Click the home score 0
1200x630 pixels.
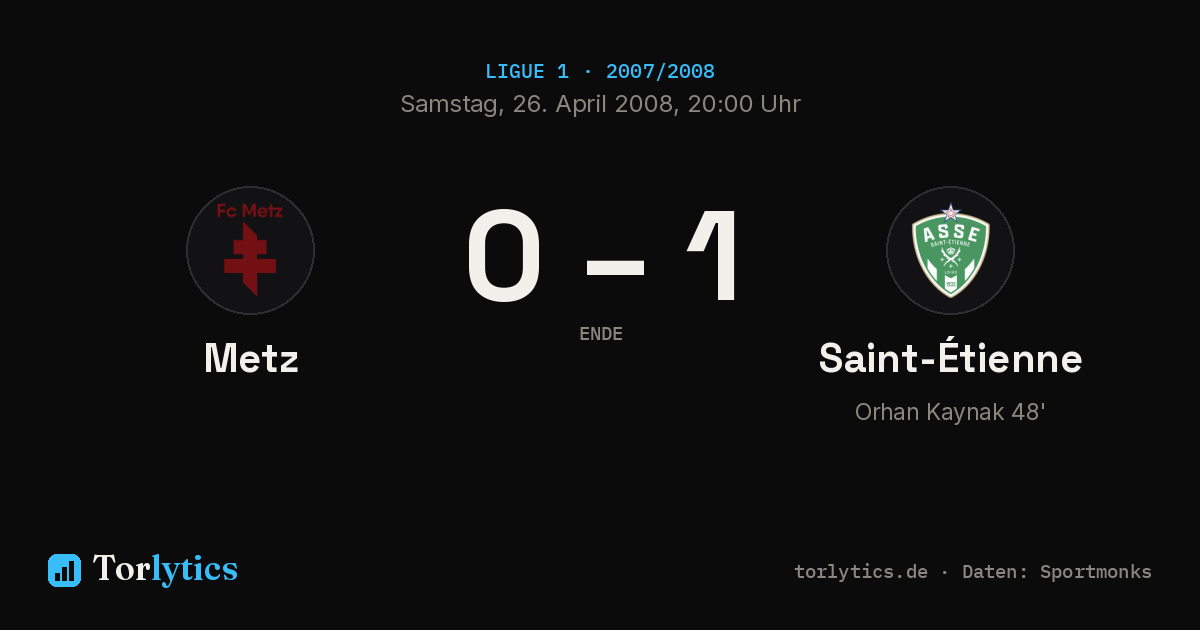(x=505, y=256)
